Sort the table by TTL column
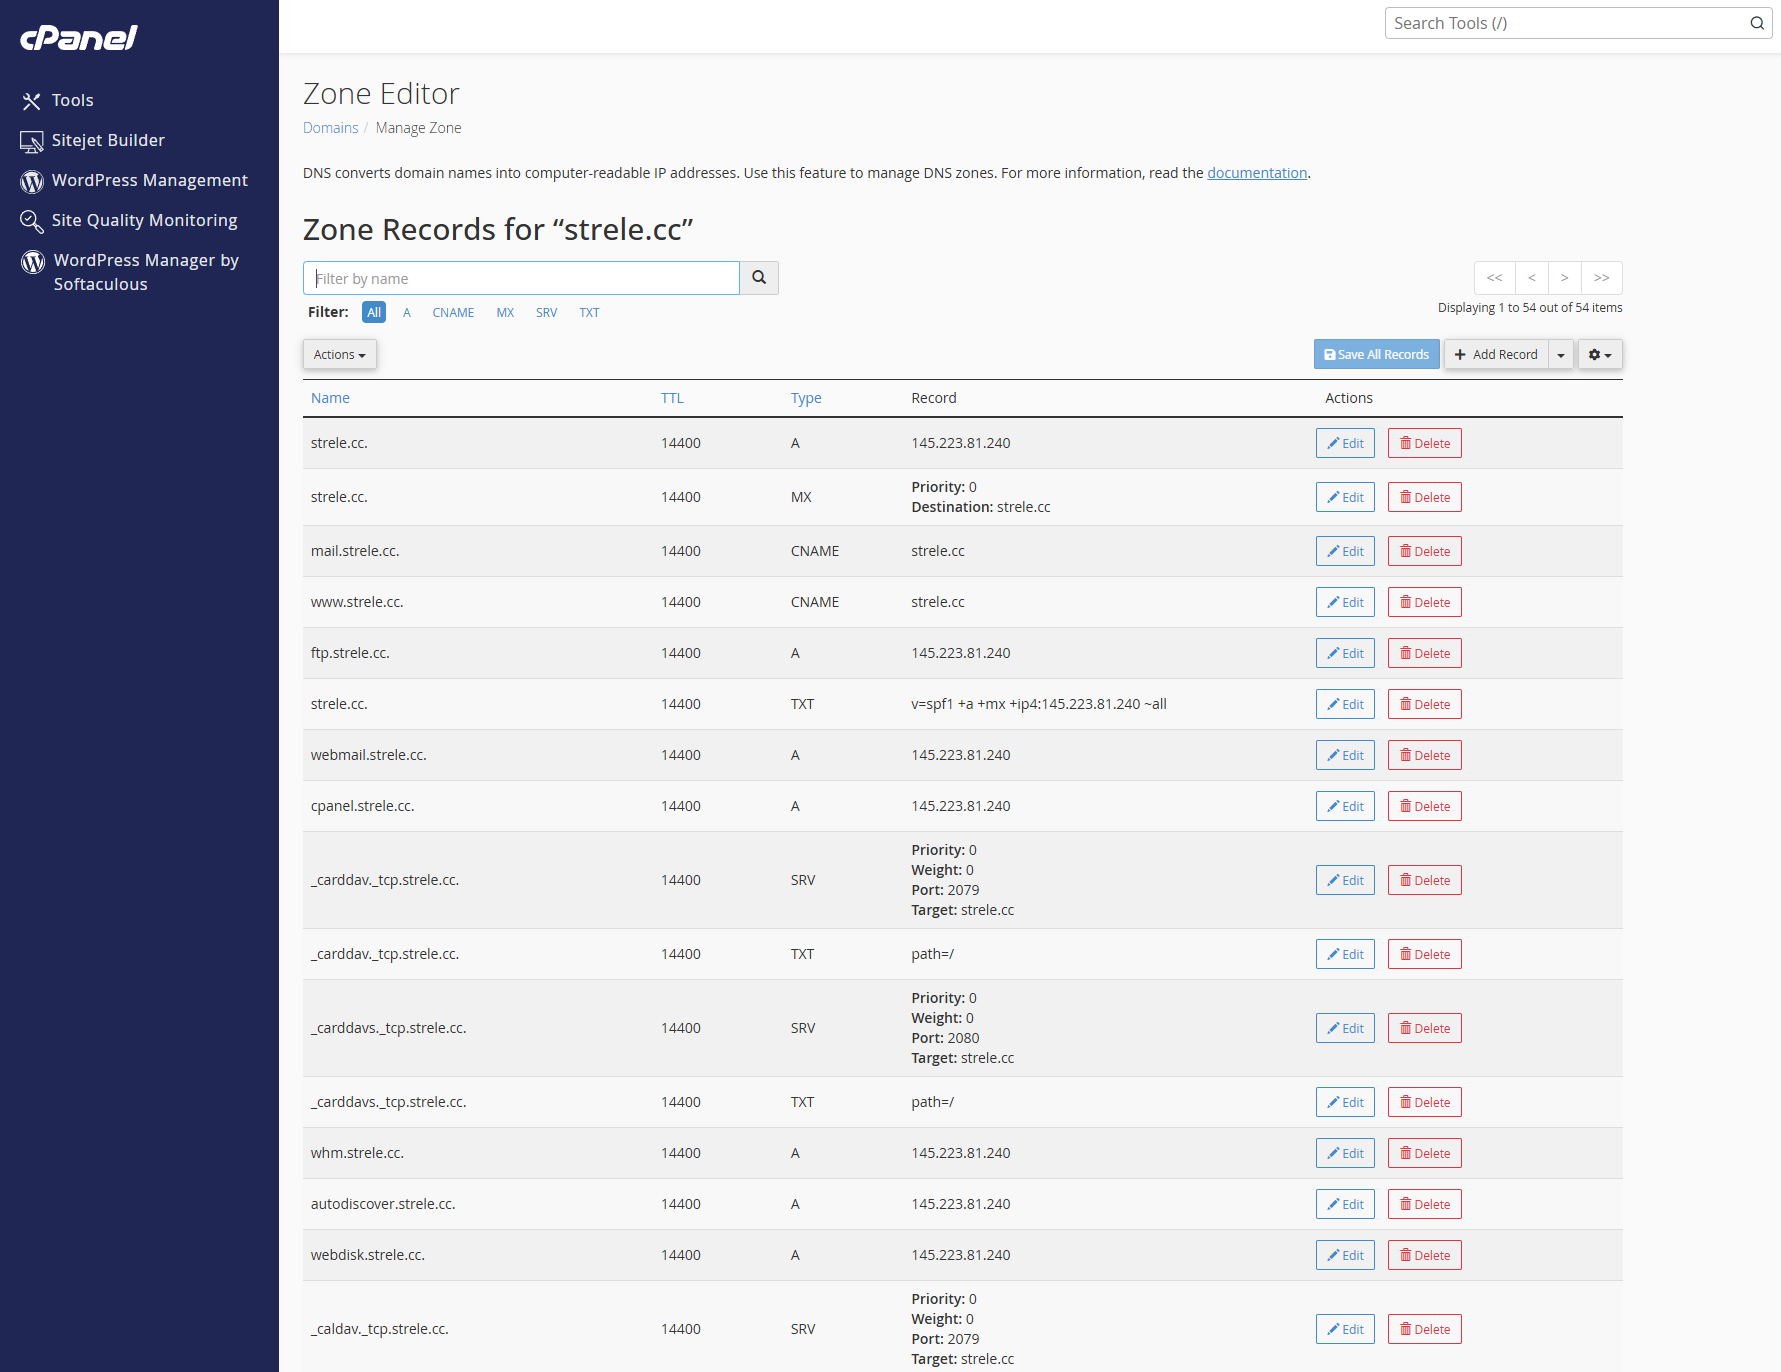 672,398
